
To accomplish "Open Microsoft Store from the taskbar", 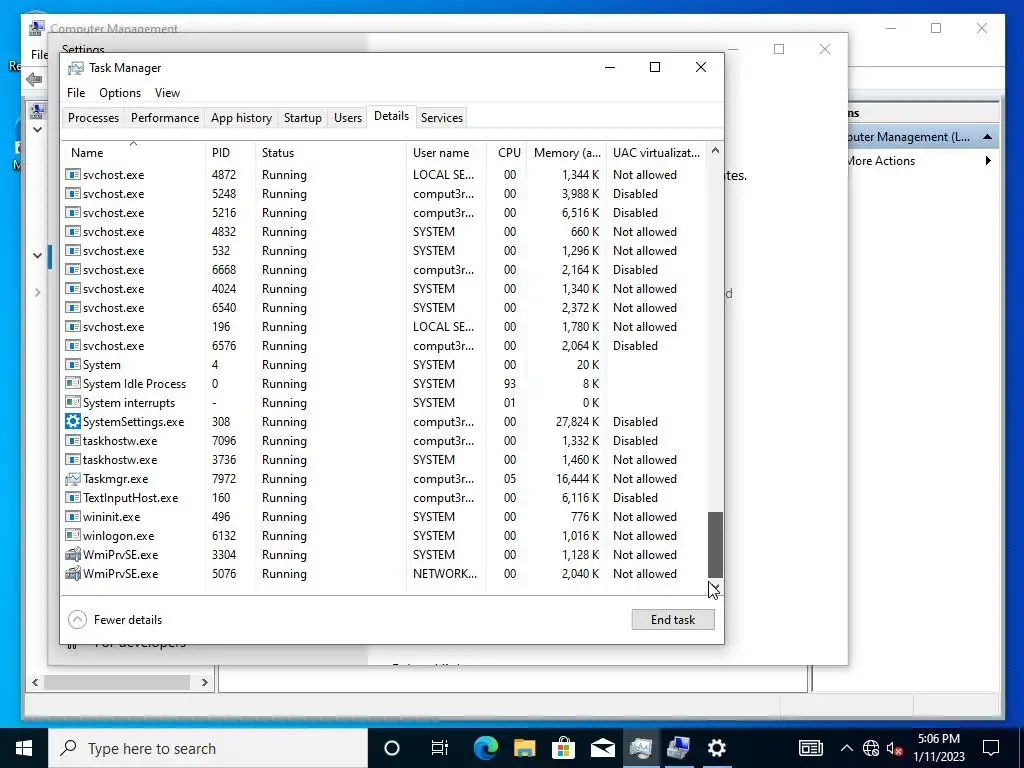I will click(x=563, y=748).
